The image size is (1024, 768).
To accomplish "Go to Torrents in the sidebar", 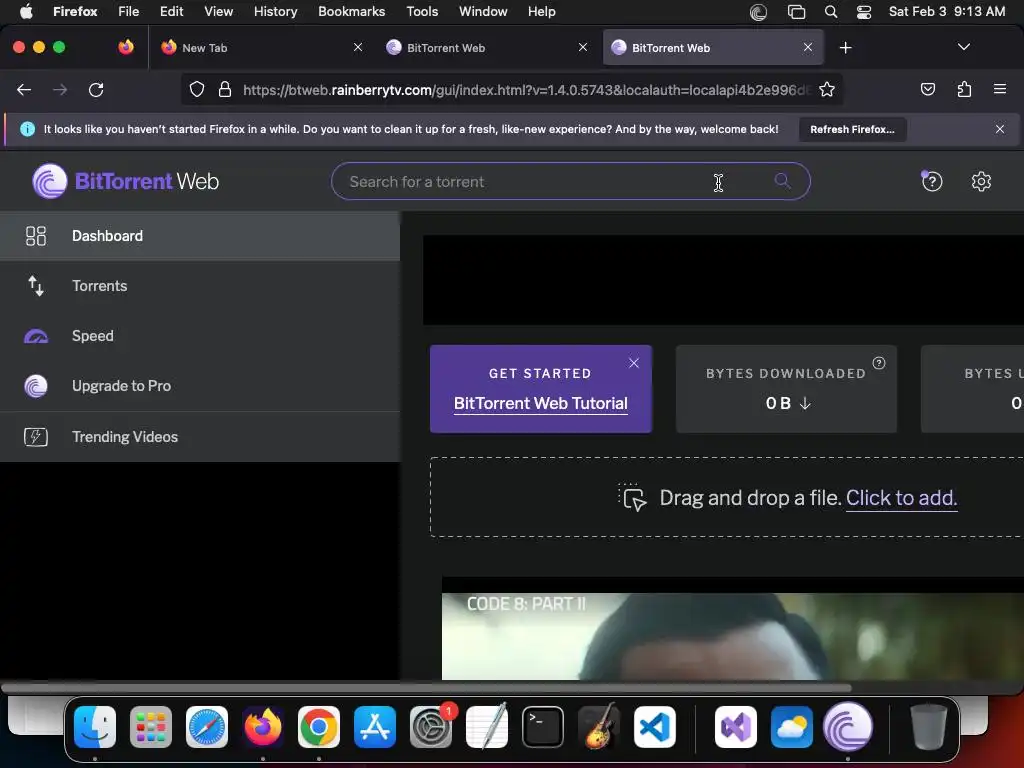I will click(x=200, y=286).
